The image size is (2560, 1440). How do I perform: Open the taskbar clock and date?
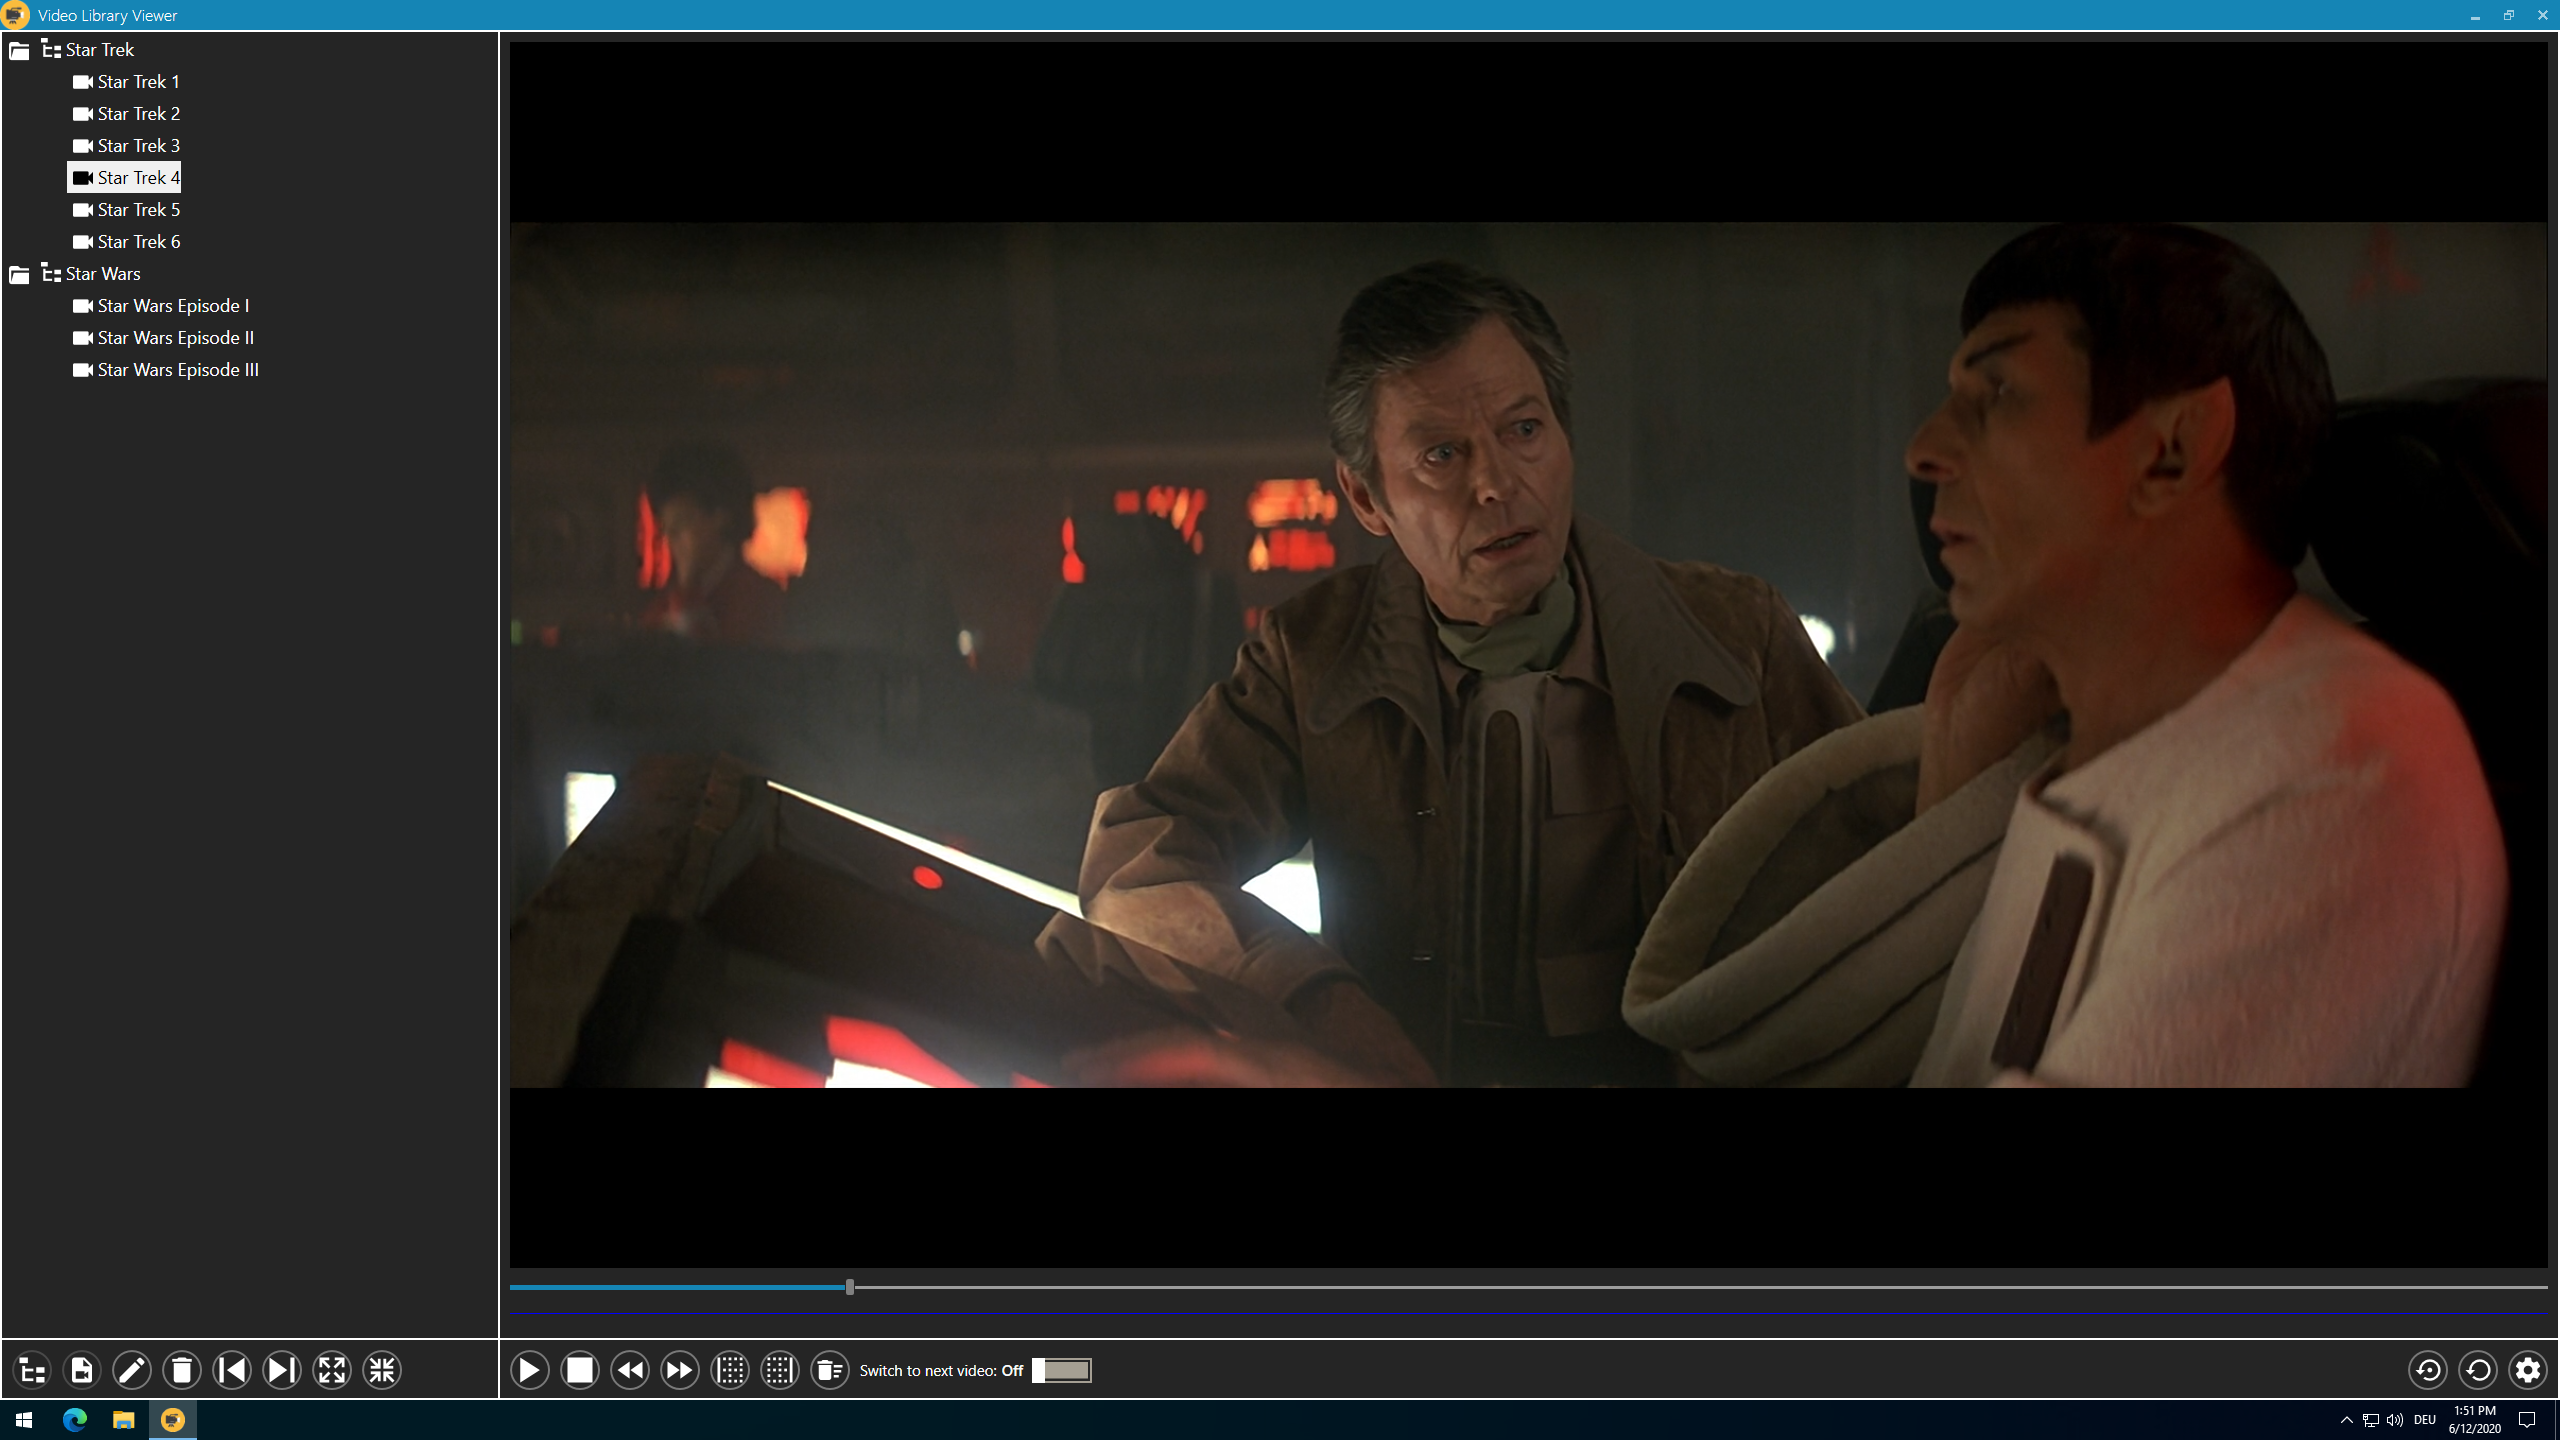[2474, 1420]
